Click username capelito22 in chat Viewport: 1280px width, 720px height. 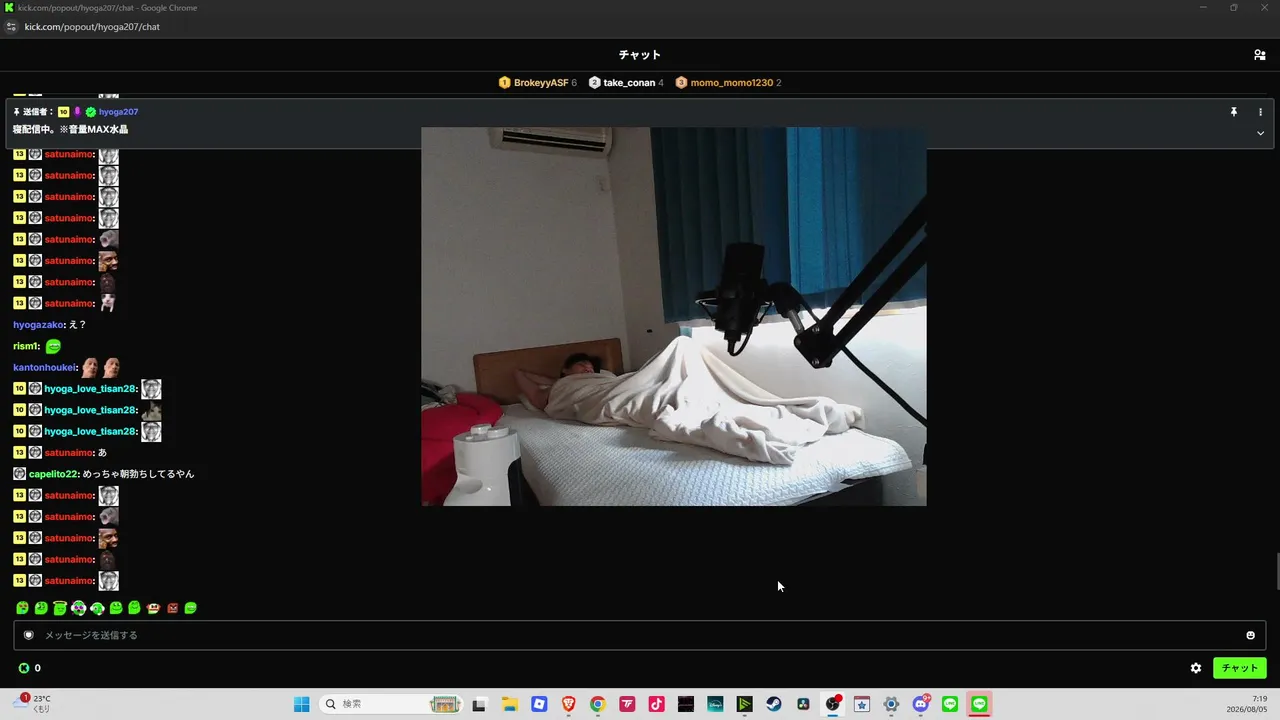click(x=53, y=474)
